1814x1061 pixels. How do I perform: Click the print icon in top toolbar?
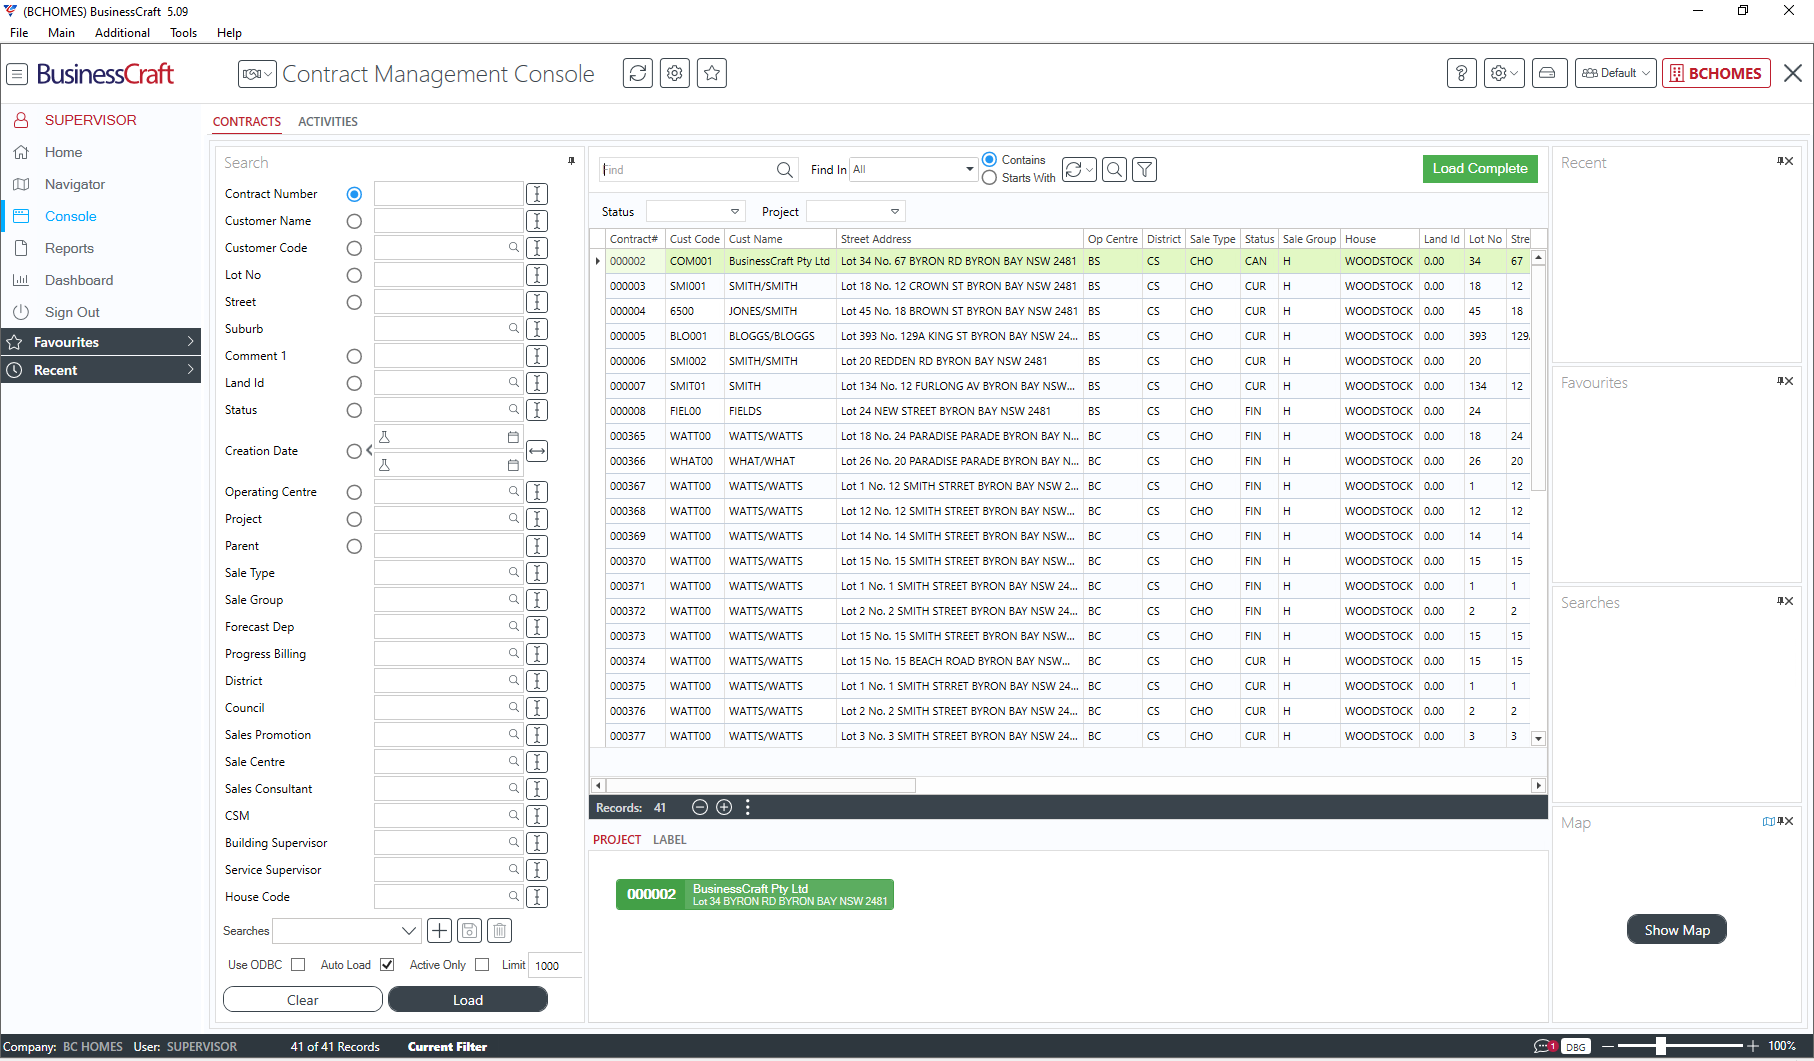1548,73
